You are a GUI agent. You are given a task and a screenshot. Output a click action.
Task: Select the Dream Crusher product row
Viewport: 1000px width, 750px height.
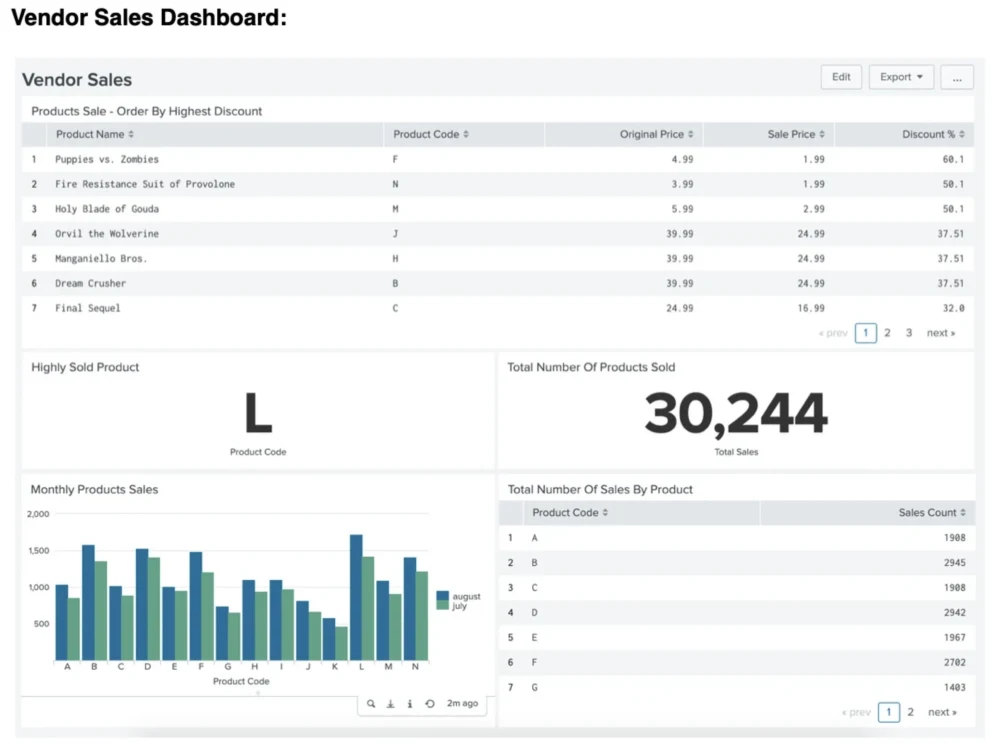point(92,282)
